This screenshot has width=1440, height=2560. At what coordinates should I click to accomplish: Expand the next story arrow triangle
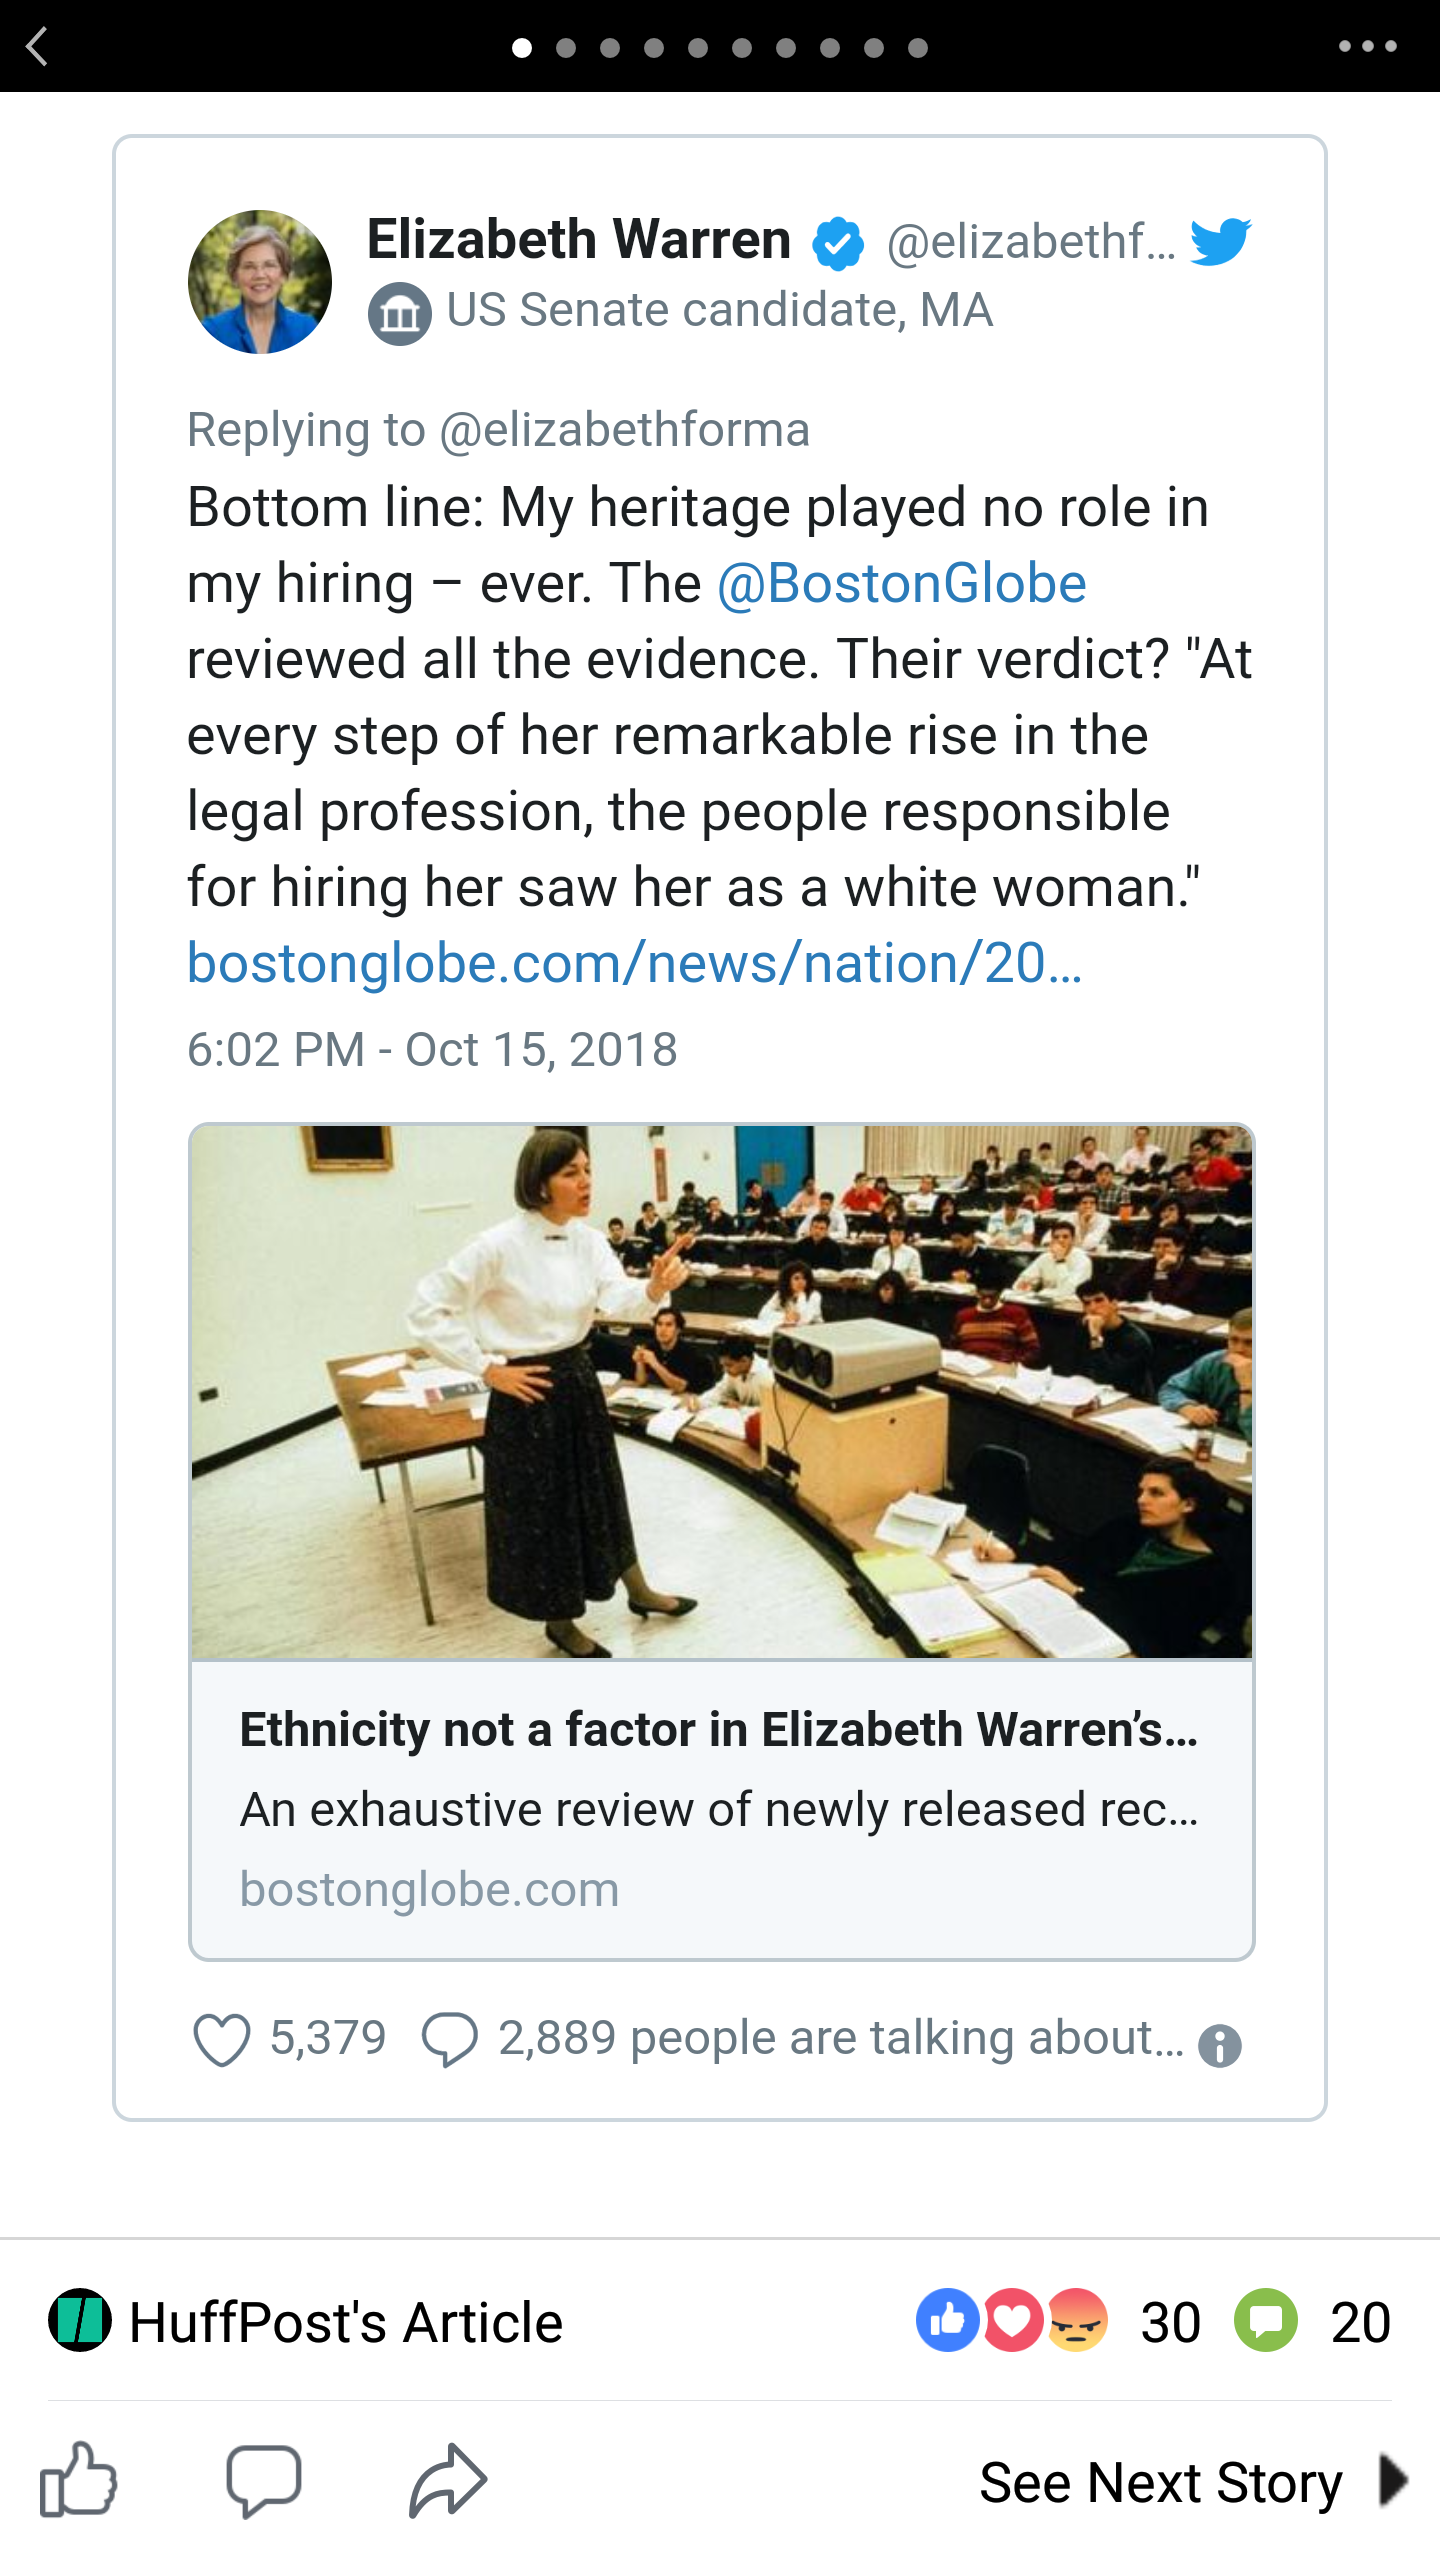(x=1393, y=2480)
